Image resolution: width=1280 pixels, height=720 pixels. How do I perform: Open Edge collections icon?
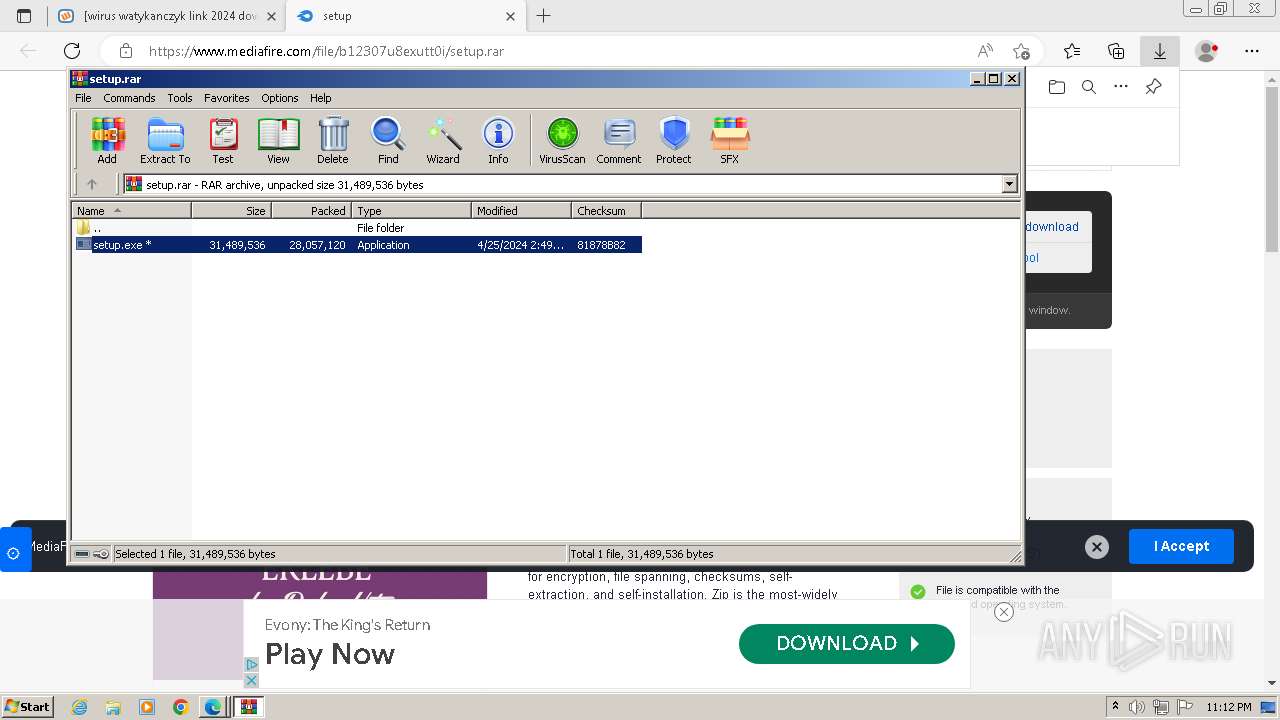(1116, 51)
